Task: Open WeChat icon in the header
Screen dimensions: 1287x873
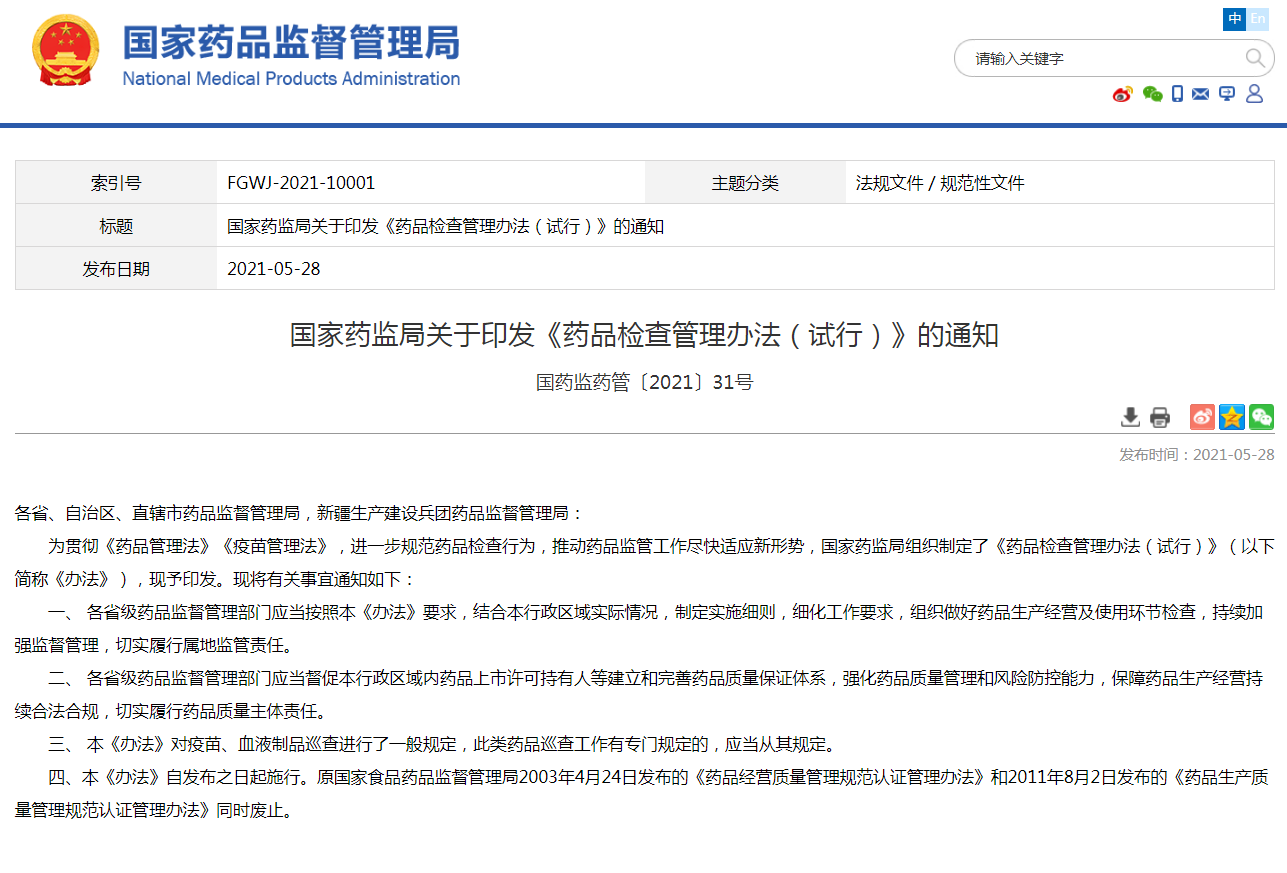Action: click(x=1152, y=94)
